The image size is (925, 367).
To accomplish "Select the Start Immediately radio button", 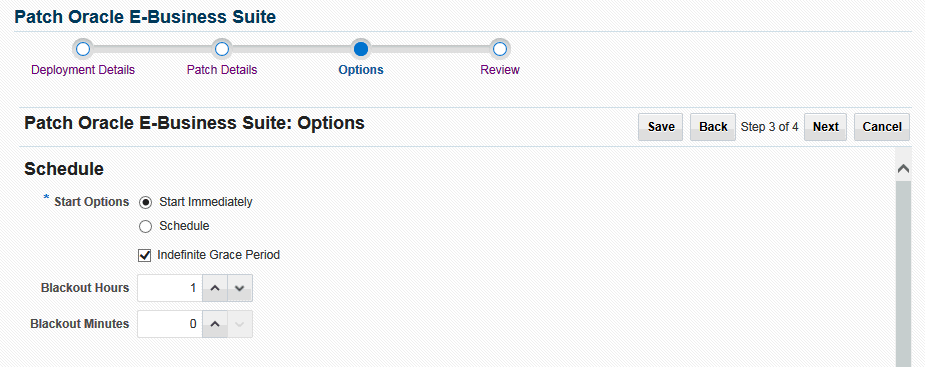I will click(x=145, y=202).
